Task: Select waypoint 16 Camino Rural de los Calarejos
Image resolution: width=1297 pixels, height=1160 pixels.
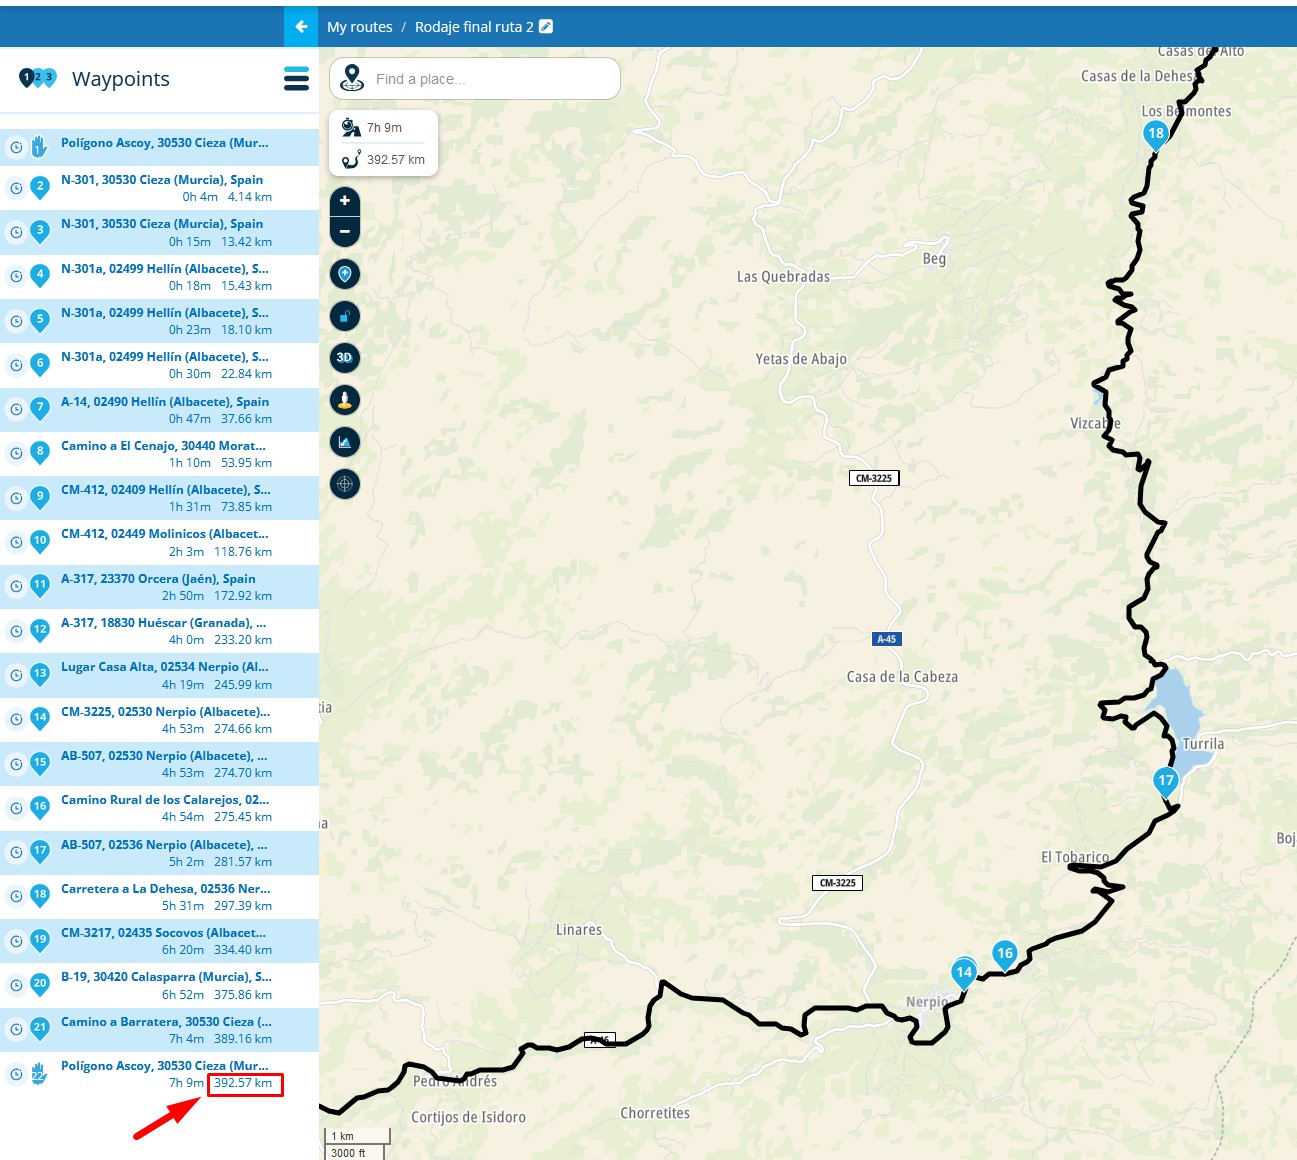Action: [159, 808]
